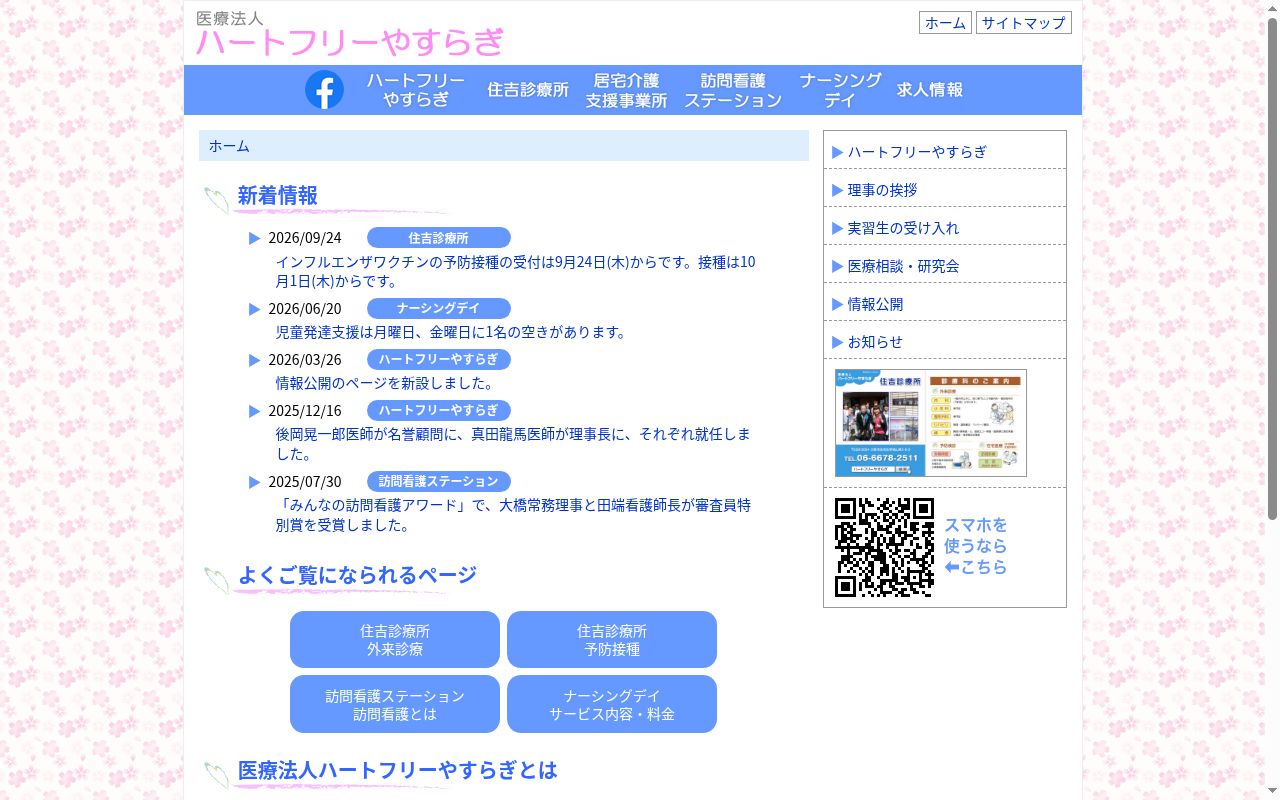Click the 2026/09/24 news date
Viewport: 1280px width, 800px height.
305,238
